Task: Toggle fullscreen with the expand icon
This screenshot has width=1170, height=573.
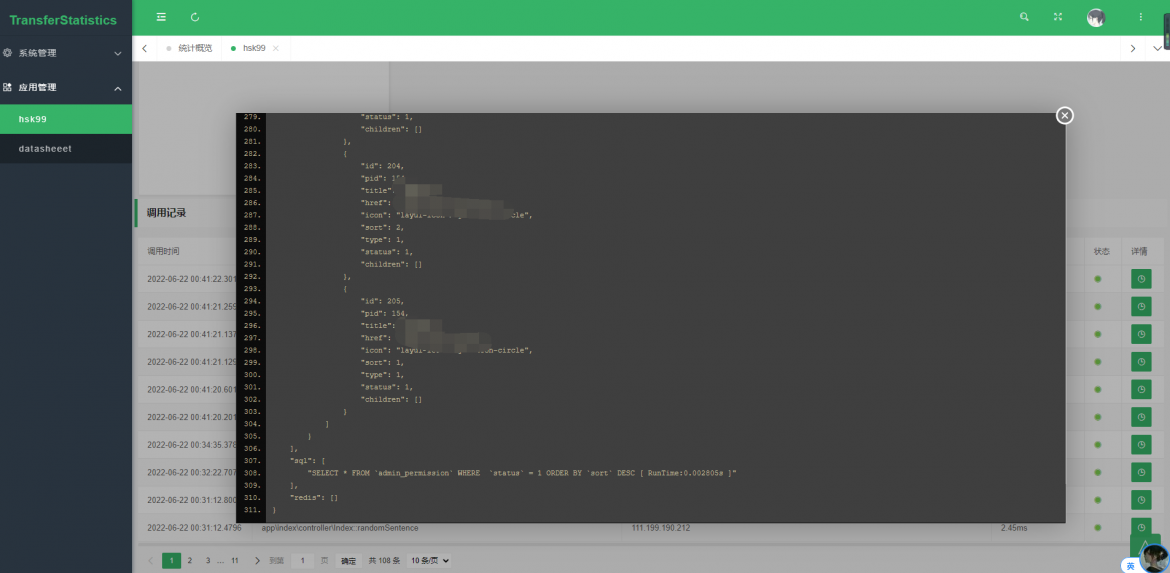Action: (x=1057, y=16)
